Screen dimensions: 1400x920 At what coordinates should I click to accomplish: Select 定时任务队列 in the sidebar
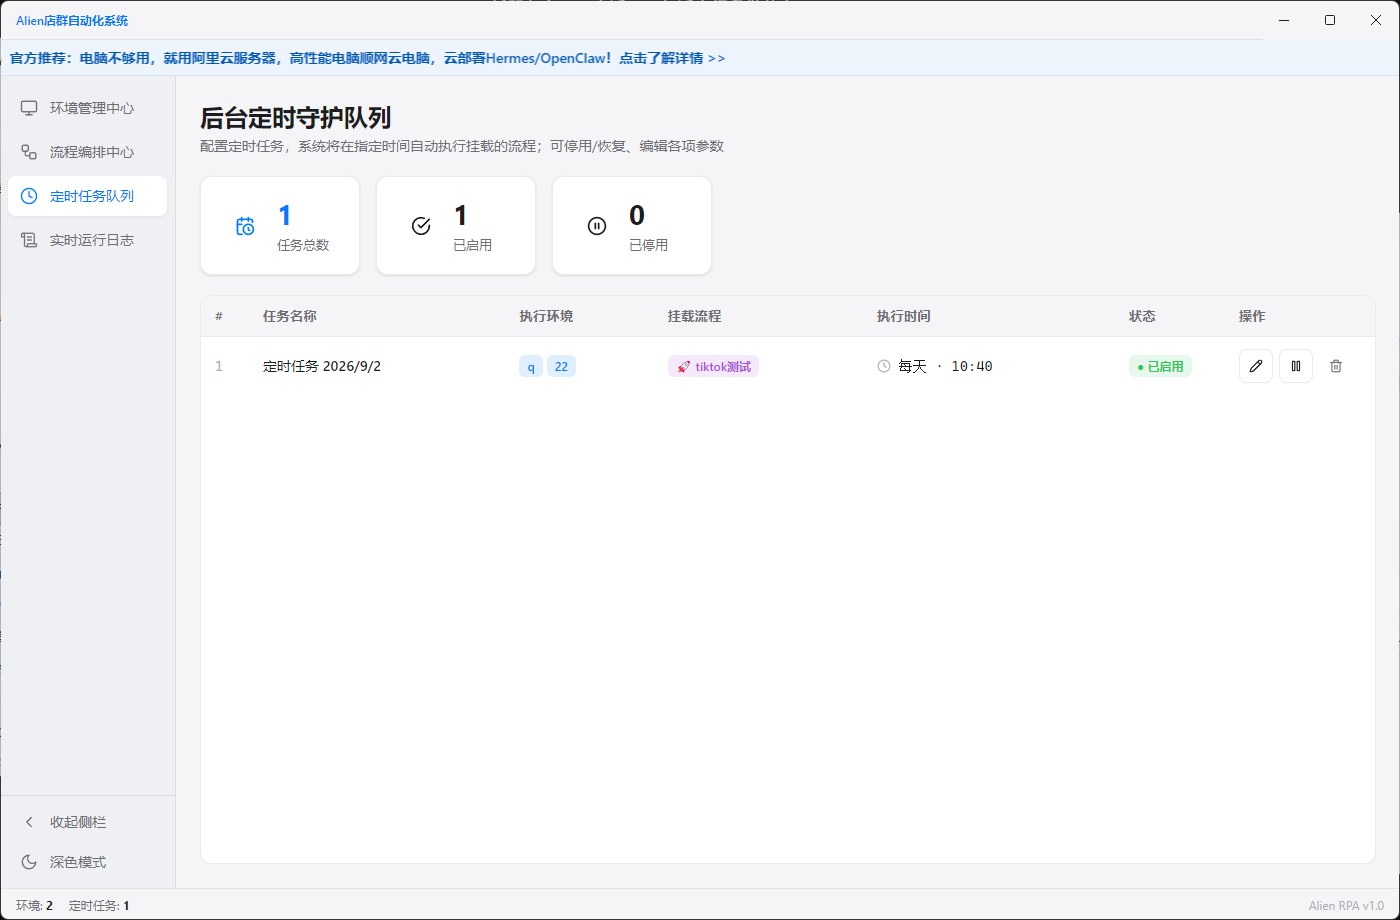pyautogui.click(x=87, y=196)
